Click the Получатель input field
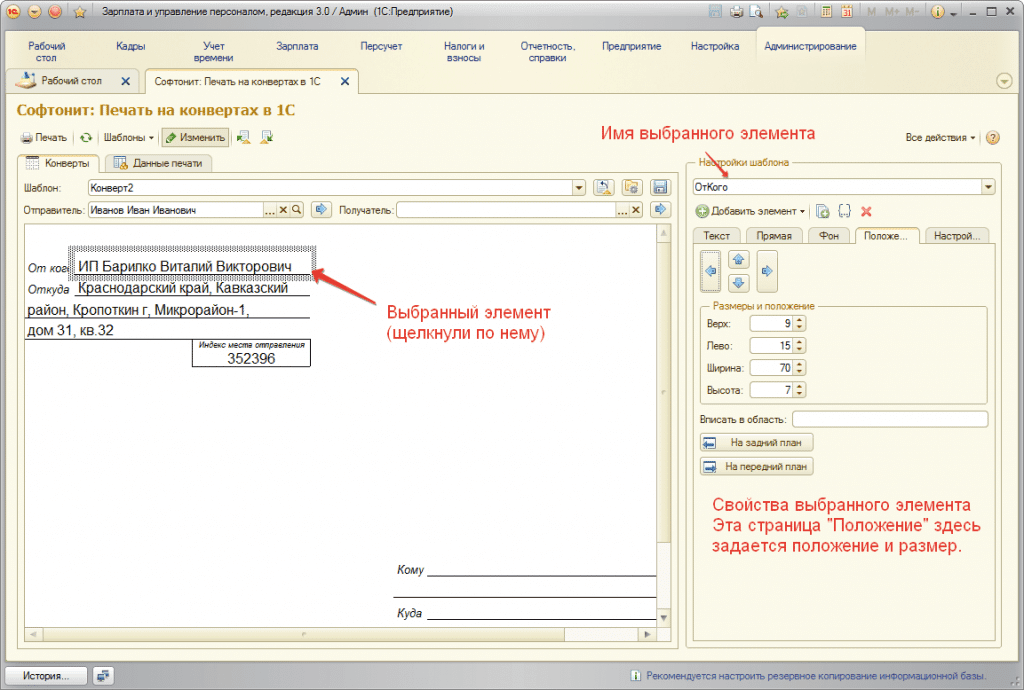Image resolution: width=1024 pixels, height=690 pixels. (506, 210)
